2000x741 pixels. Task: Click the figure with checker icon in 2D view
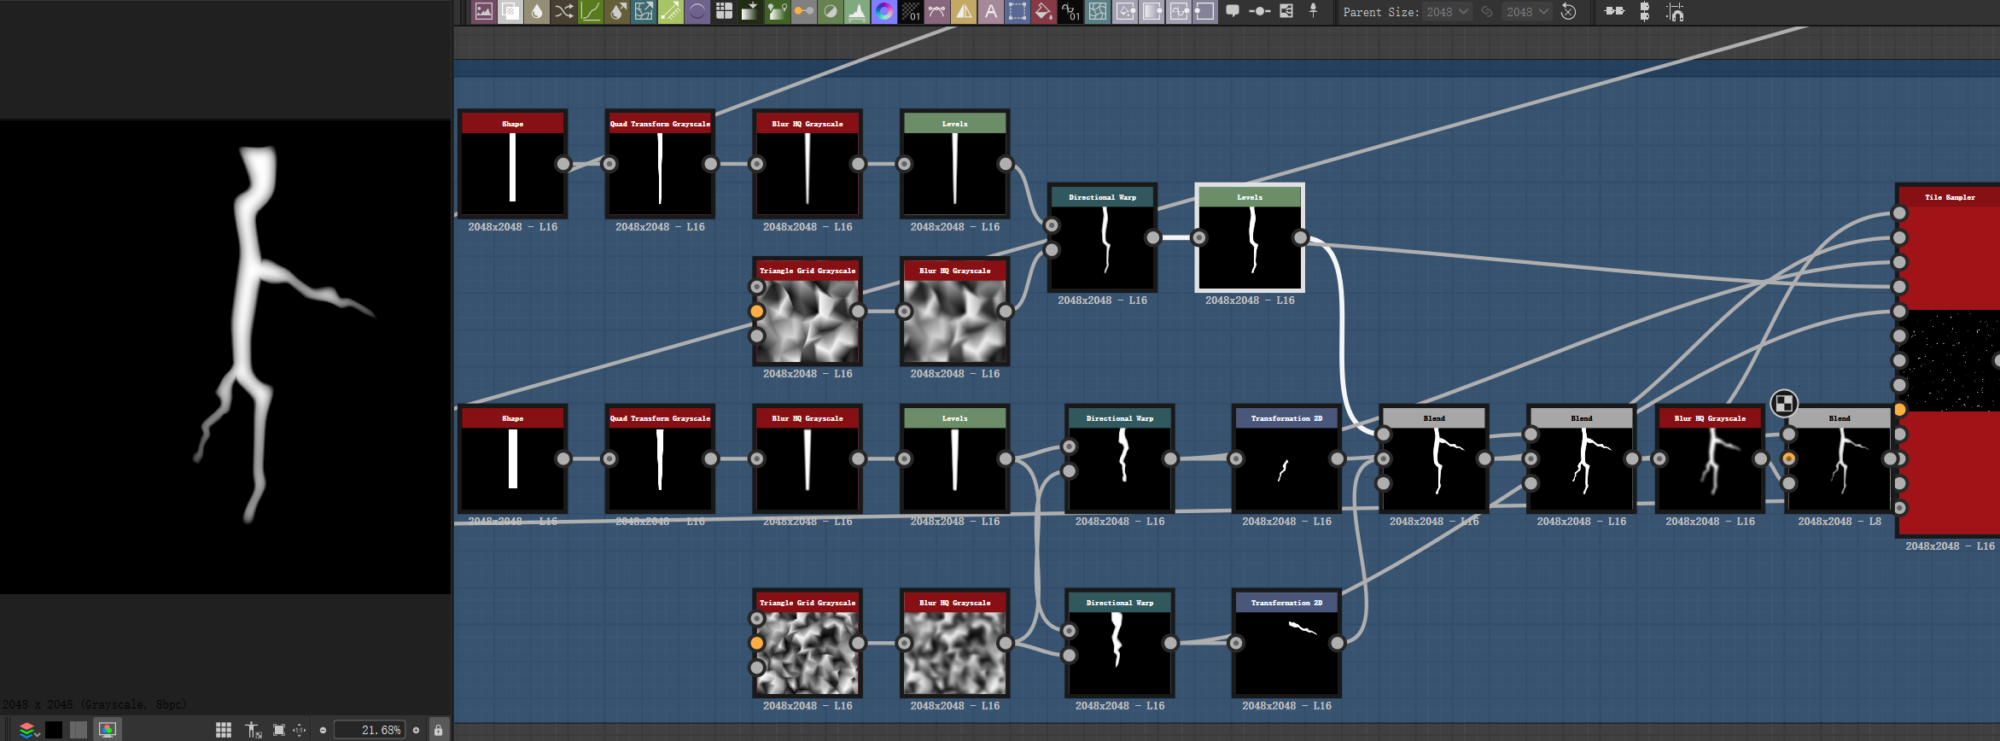(x=253, y=730)
